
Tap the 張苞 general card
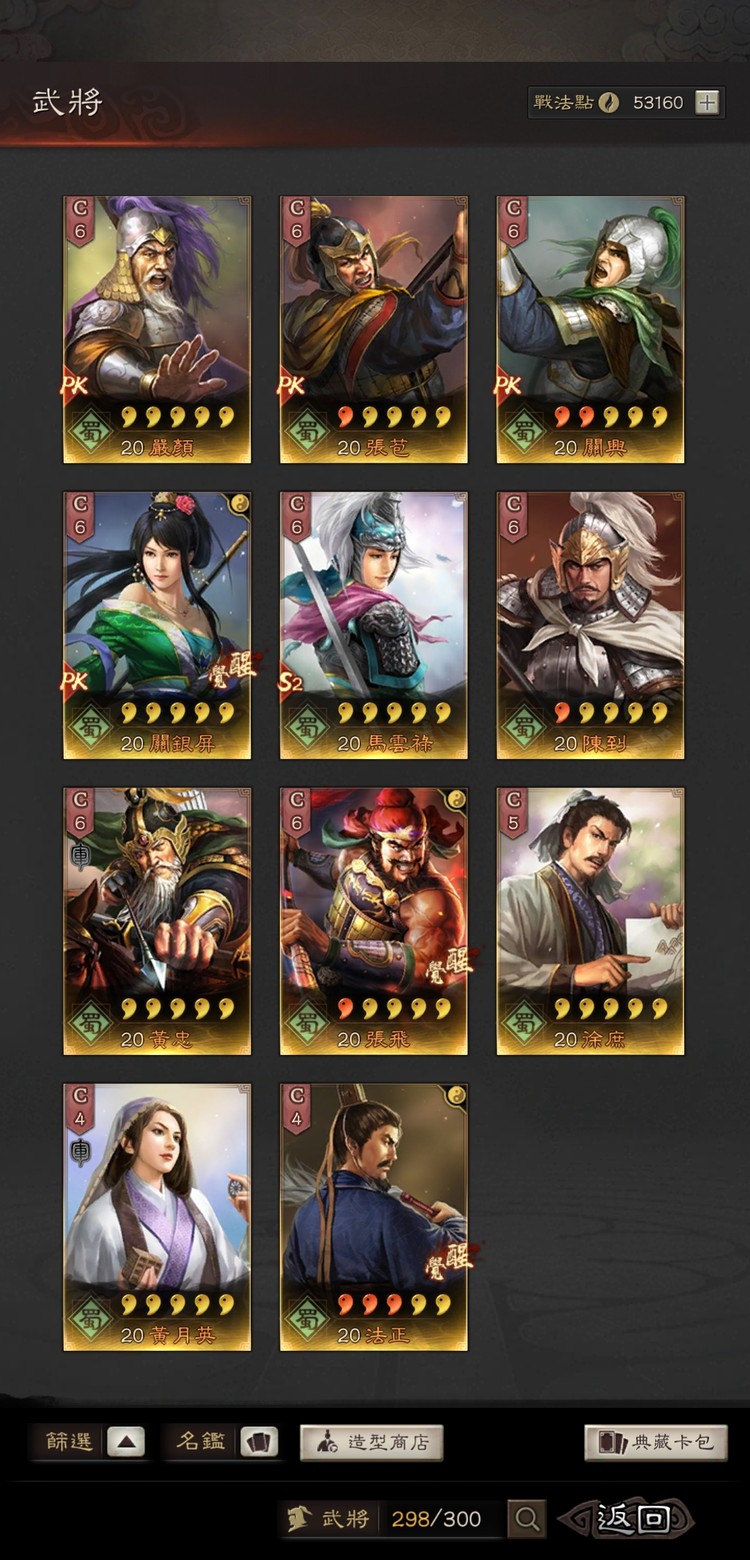tap(374, 329)
